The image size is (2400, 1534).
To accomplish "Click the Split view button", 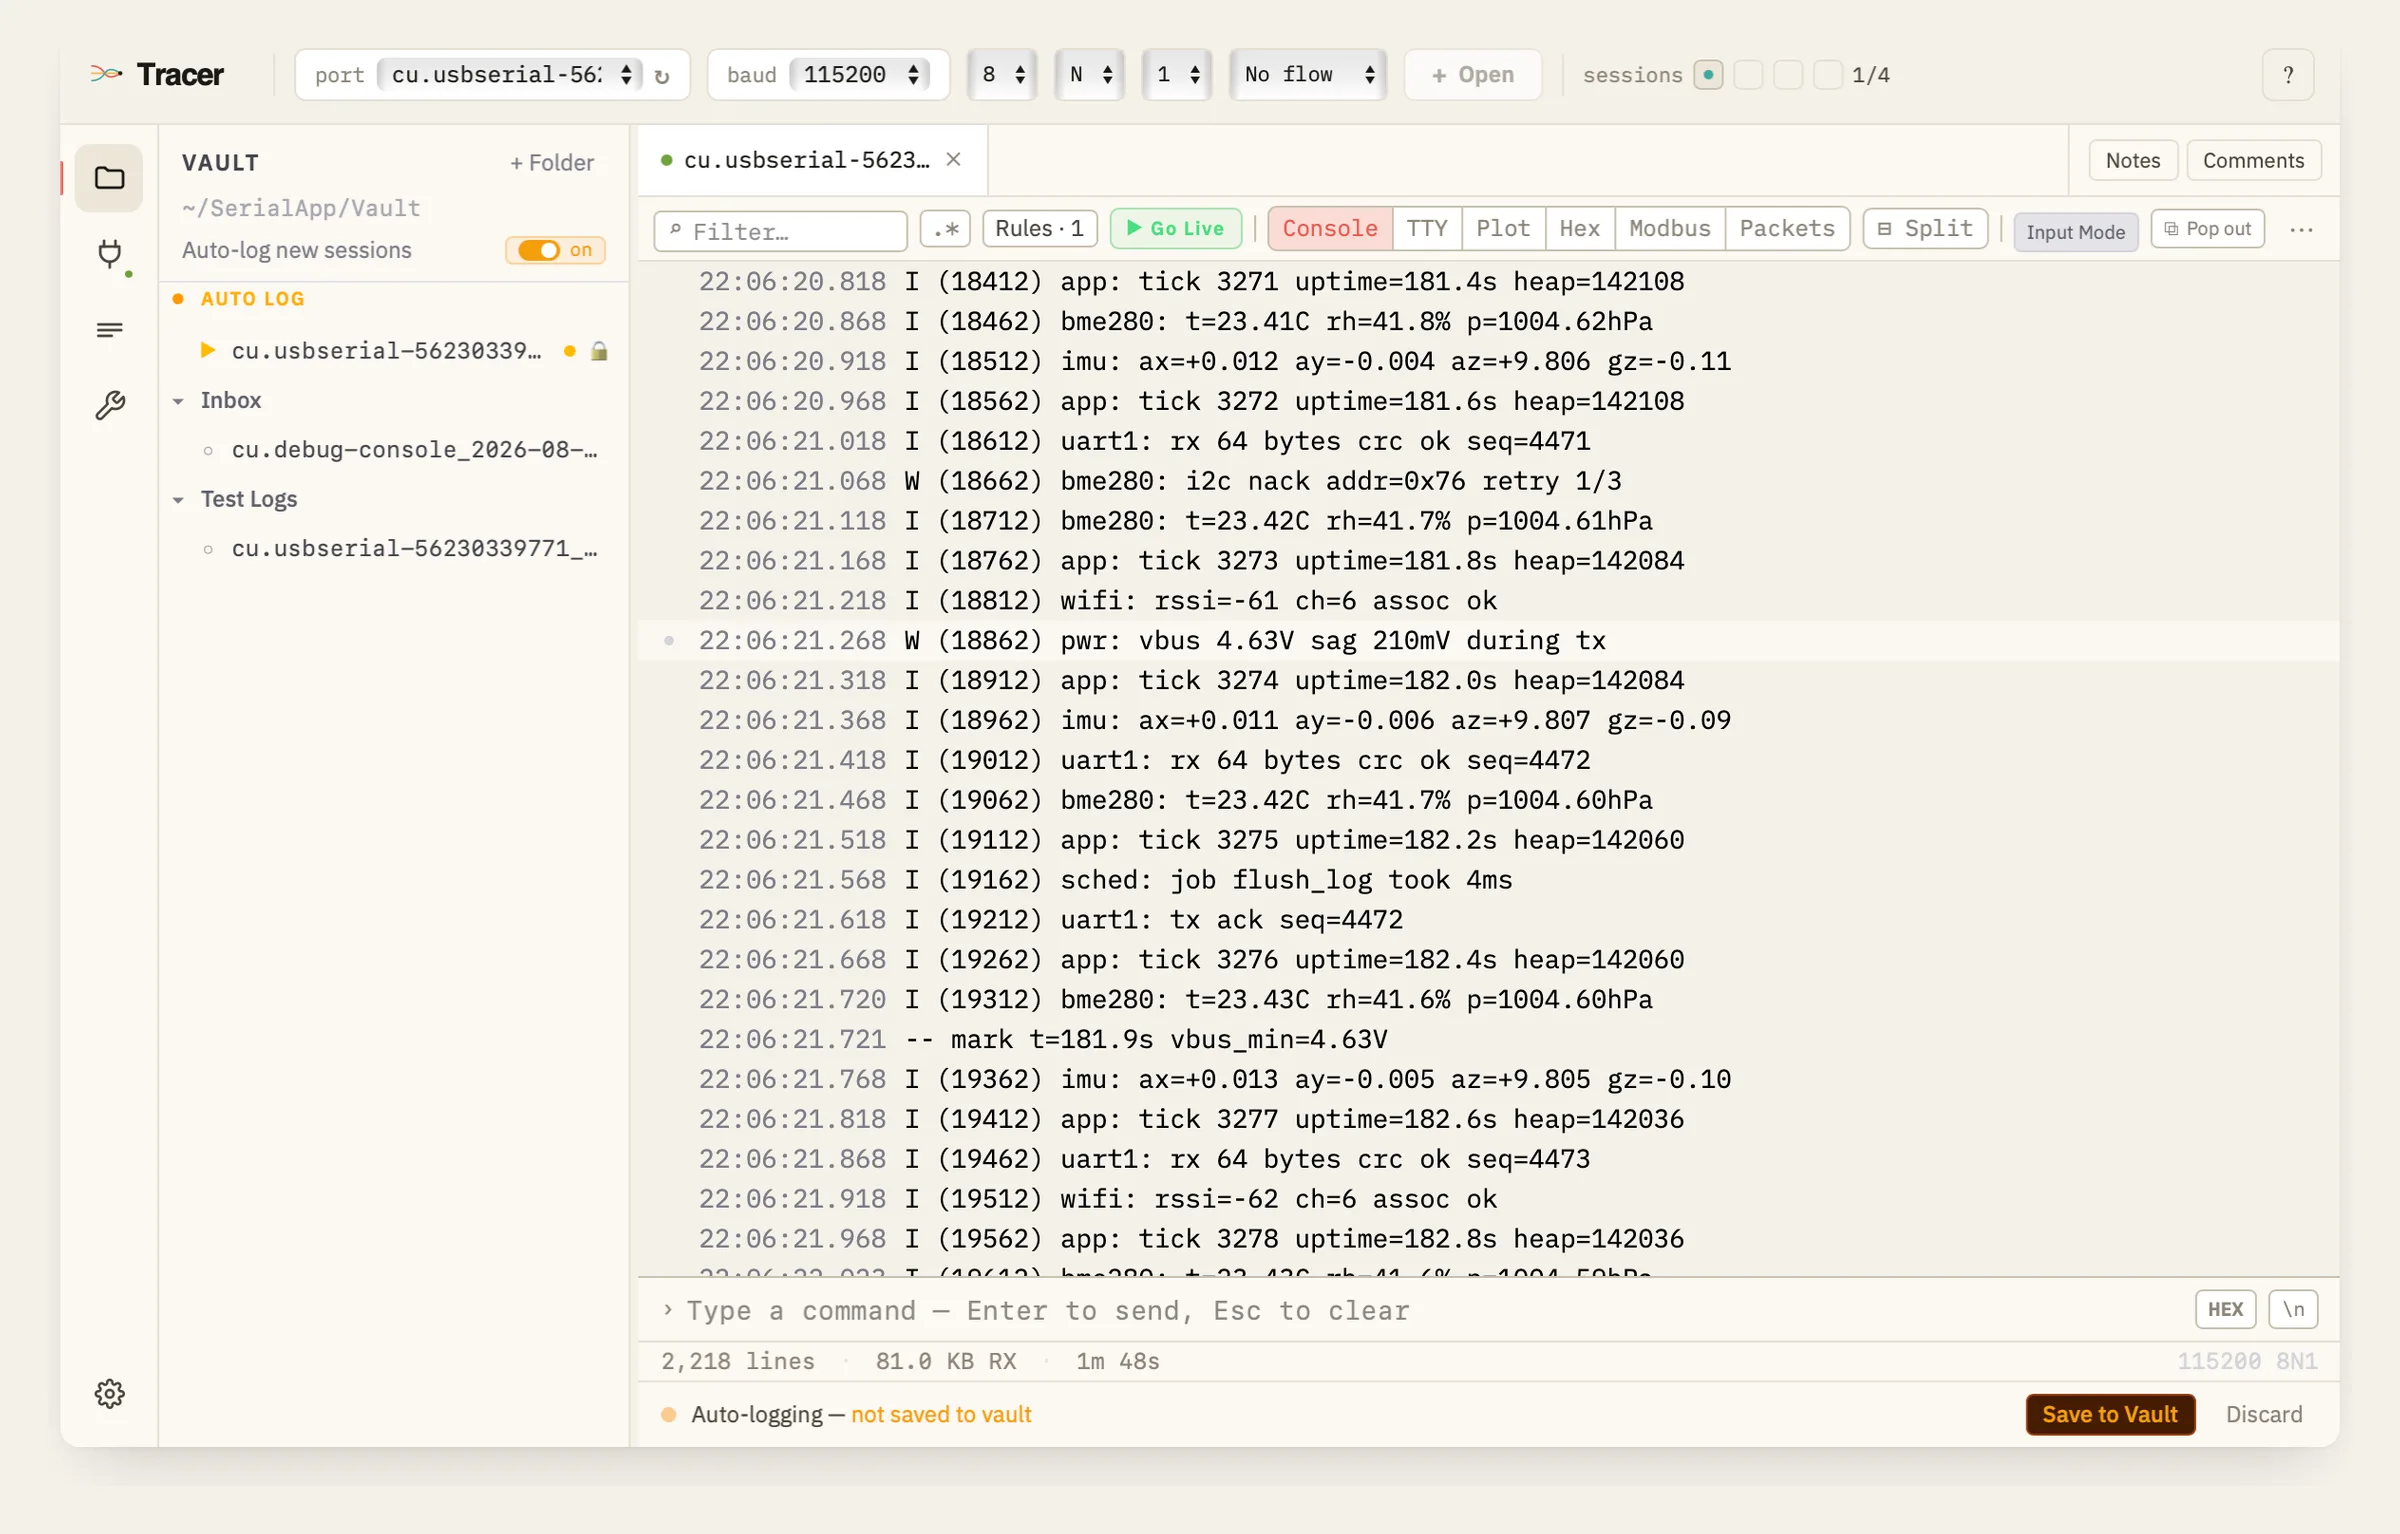I will 1925,229.
